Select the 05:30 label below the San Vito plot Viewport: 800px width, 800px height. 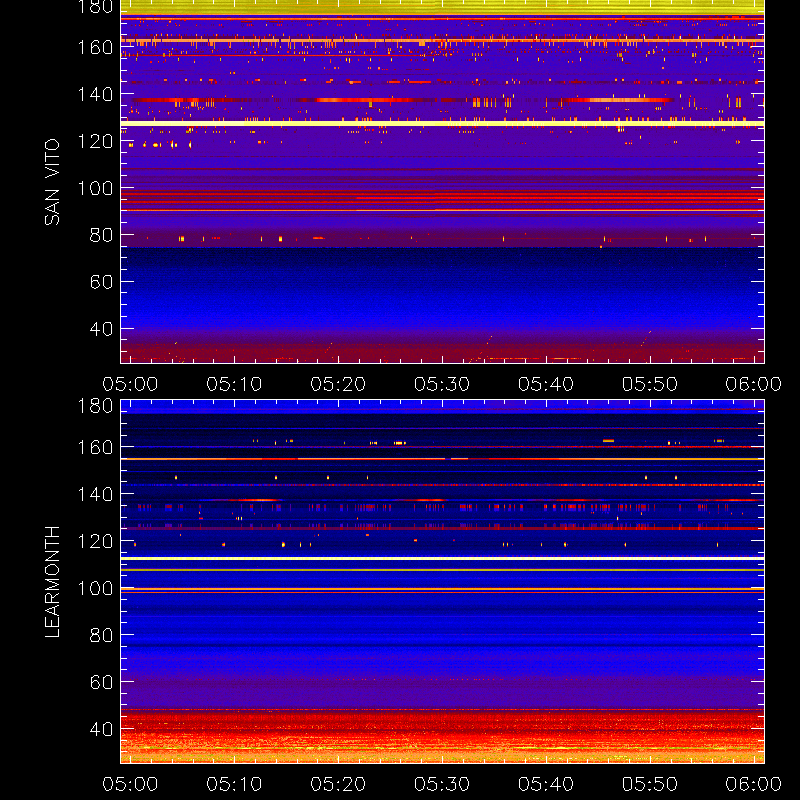click(442, 384)
